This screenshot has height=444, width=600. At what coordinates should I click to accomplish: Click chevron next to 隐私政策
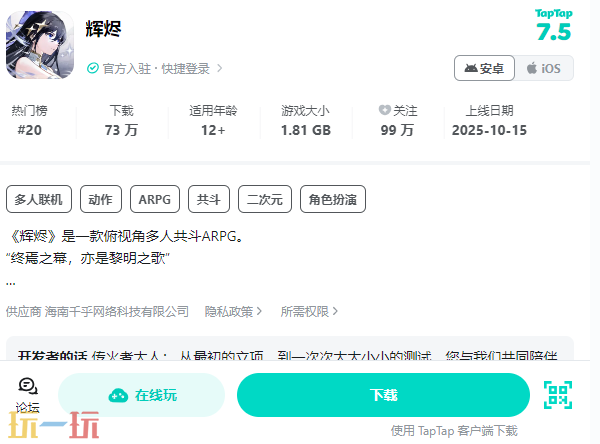[x=259, y=311]
